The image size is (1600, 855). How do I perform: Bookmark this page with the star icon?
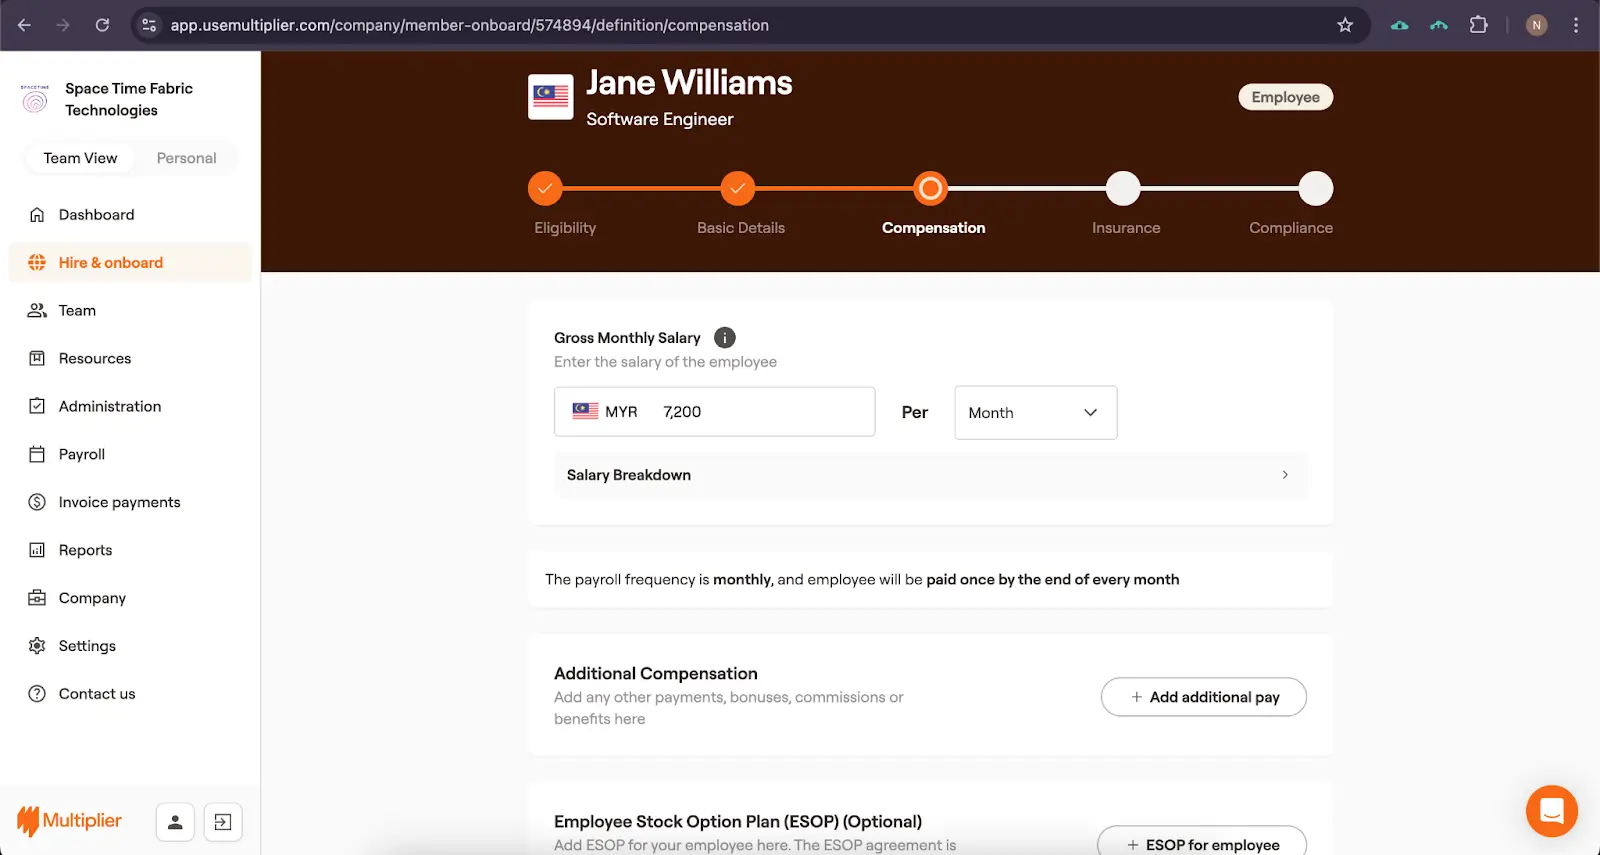pyautogui.click(x=1345, y=25)
